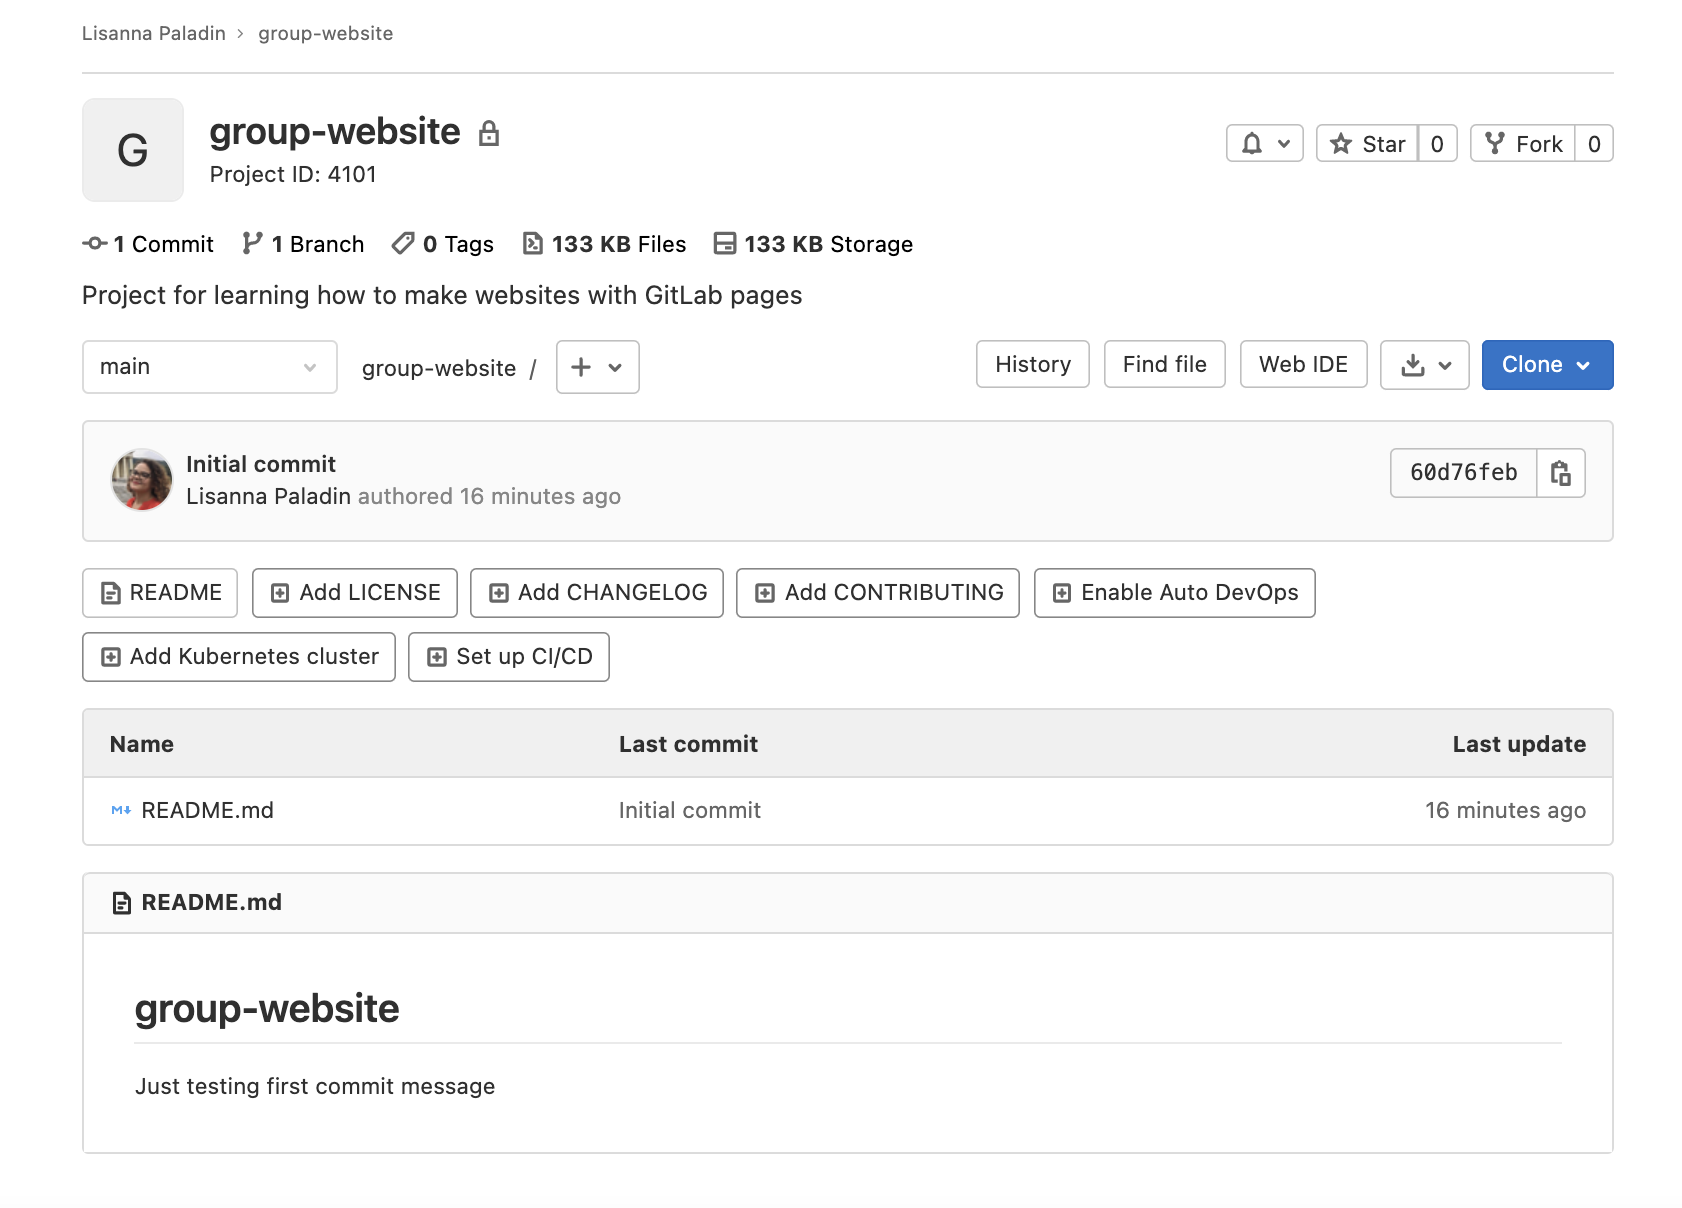Open the README.md file row
Screen dimensions: 1682x1208
click(208, 810)
